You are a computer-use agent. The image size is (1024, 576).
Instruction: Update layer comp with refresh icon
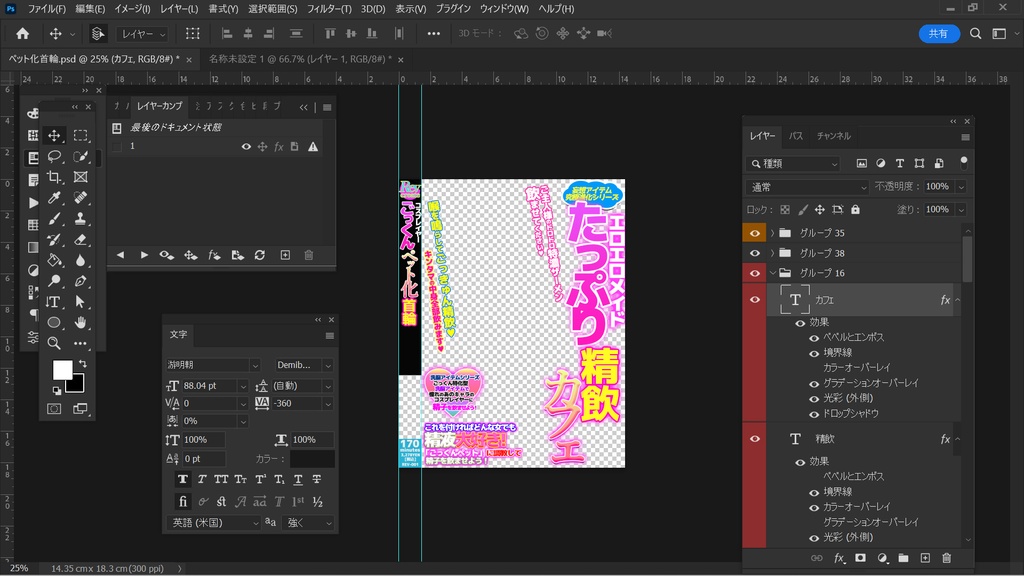pos(260,255)
